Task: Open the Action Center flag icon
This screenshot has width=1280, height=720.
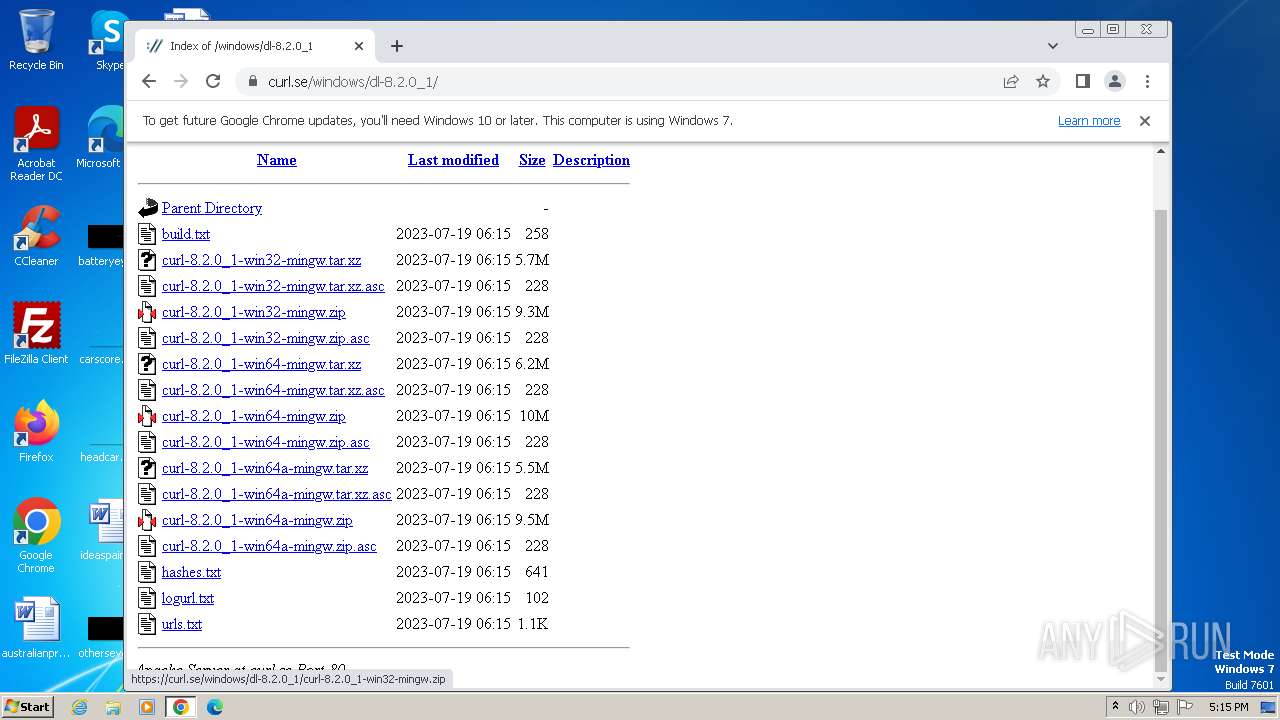Action: pyautogui.click(x=1185, y=707)
